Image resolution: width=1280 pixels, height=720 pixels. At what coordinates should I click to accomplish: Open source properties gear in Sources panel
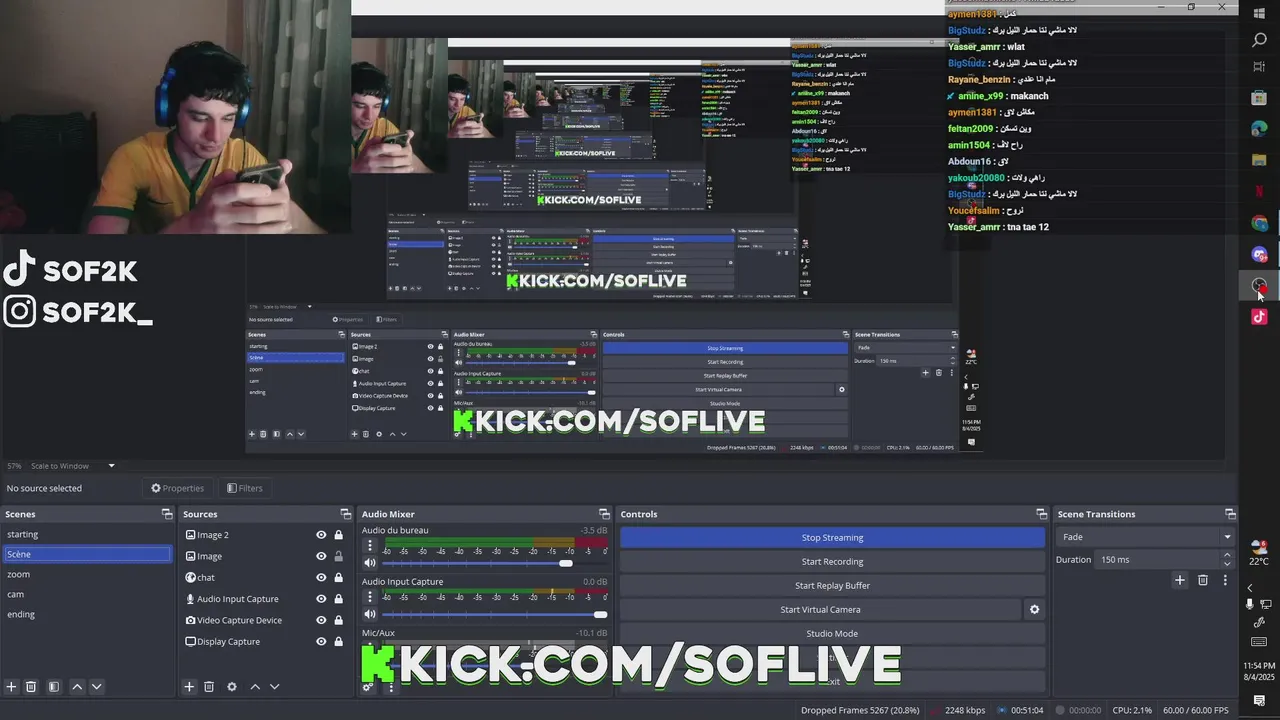(232, 687)
